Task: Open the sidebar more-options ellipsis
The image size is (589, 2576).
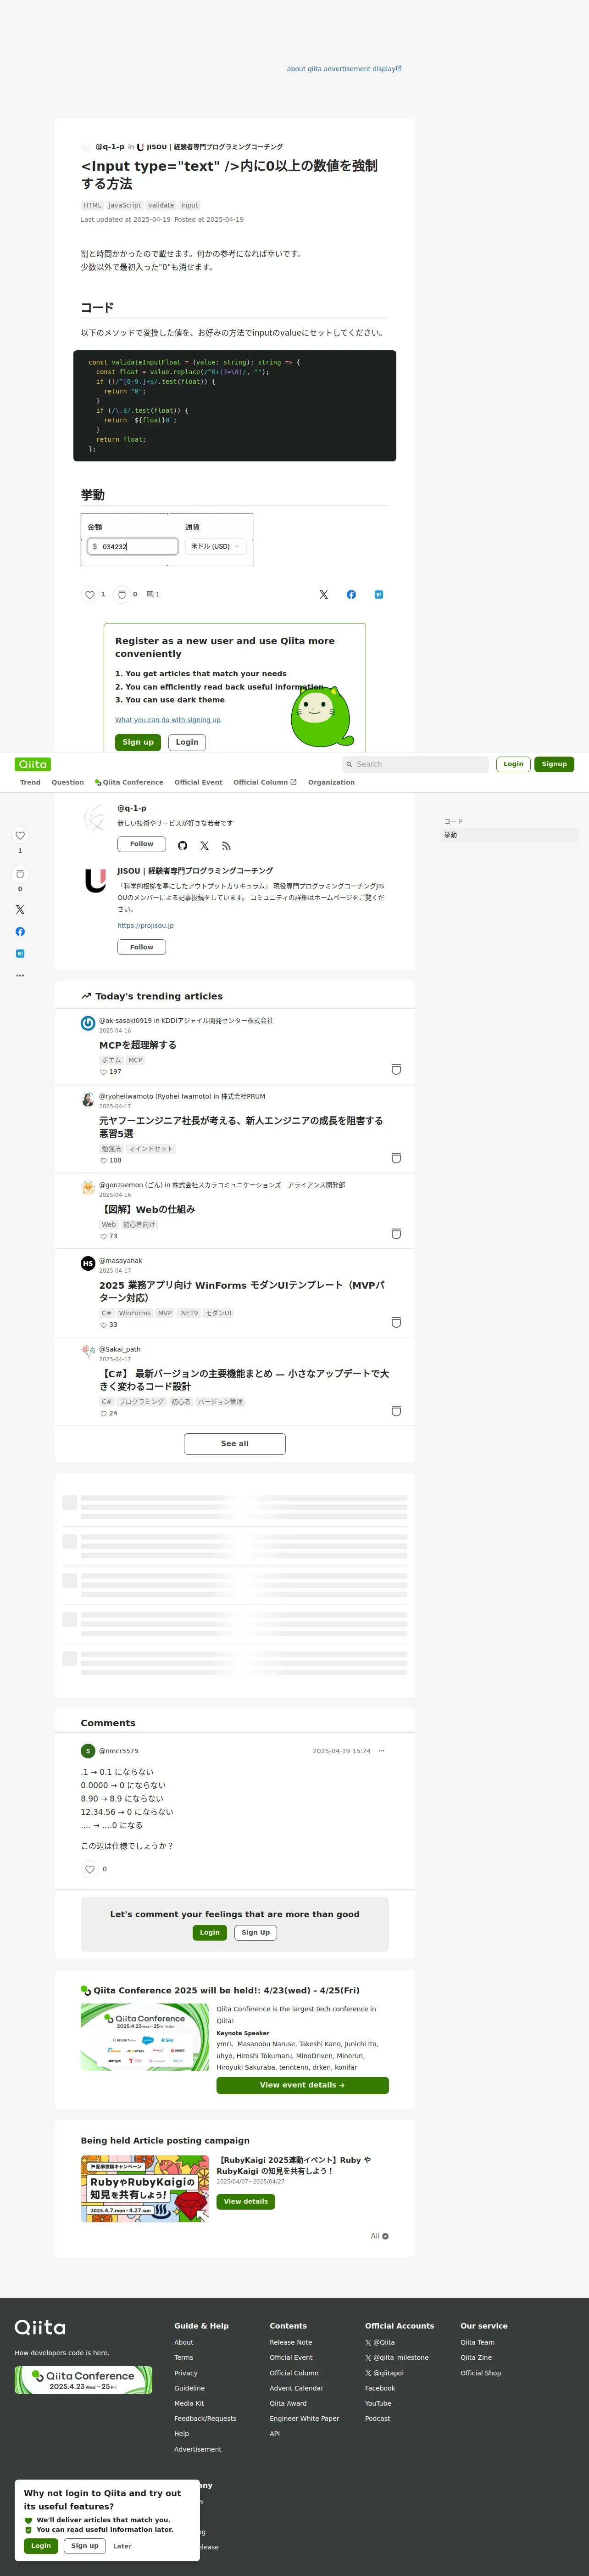Action: pyautogui.click(x=20, y=975)
